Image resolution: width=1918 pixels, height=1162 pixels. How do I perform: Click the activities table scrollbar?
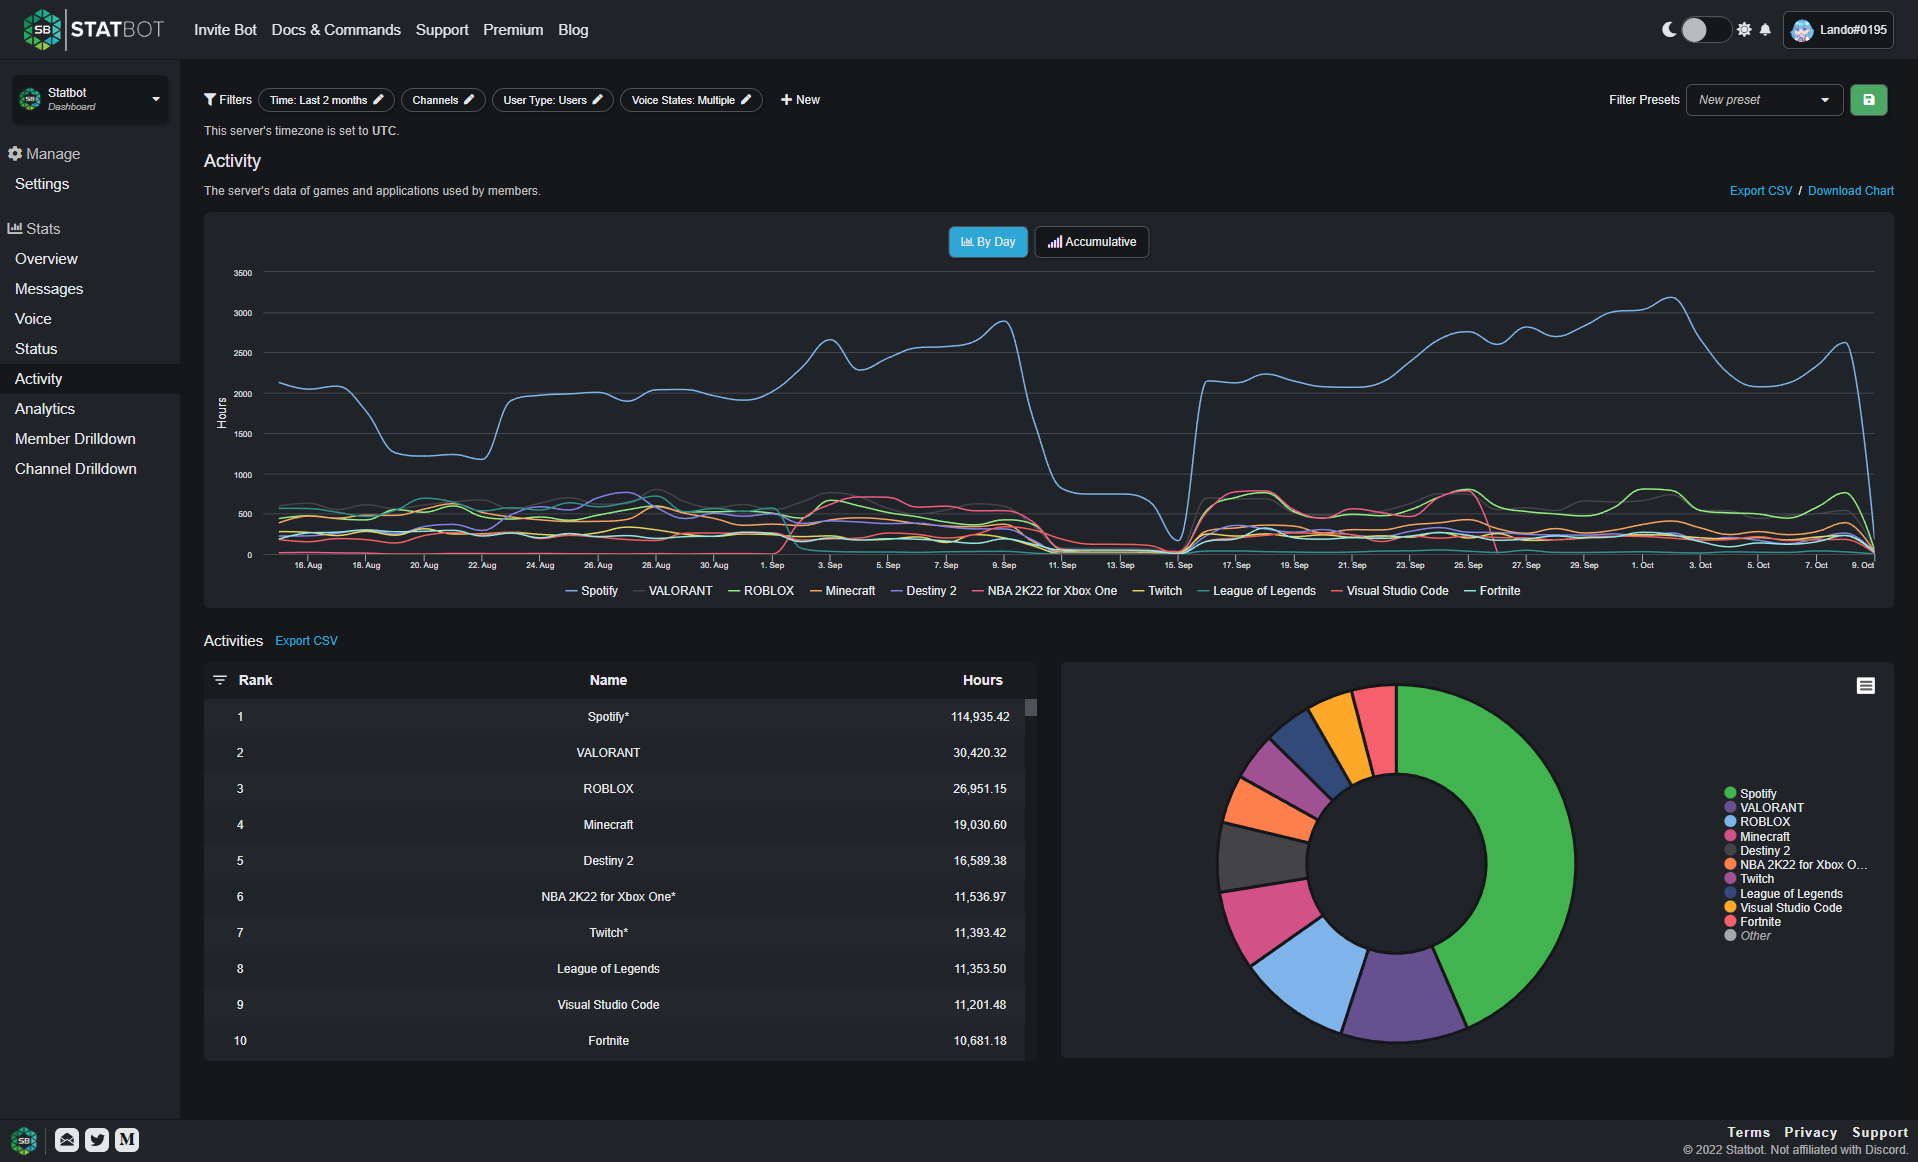tap(1031, 708)
